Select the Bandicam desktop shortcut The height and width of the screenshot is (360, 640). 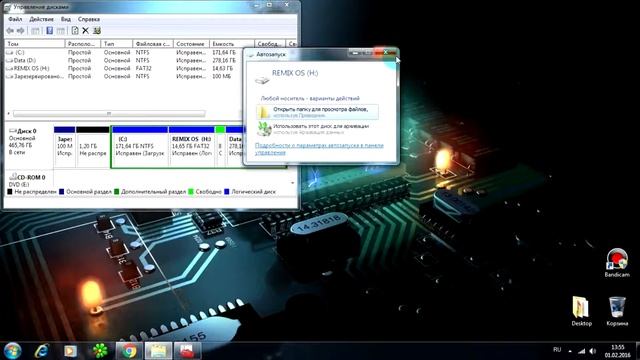(x=617, y=262)
